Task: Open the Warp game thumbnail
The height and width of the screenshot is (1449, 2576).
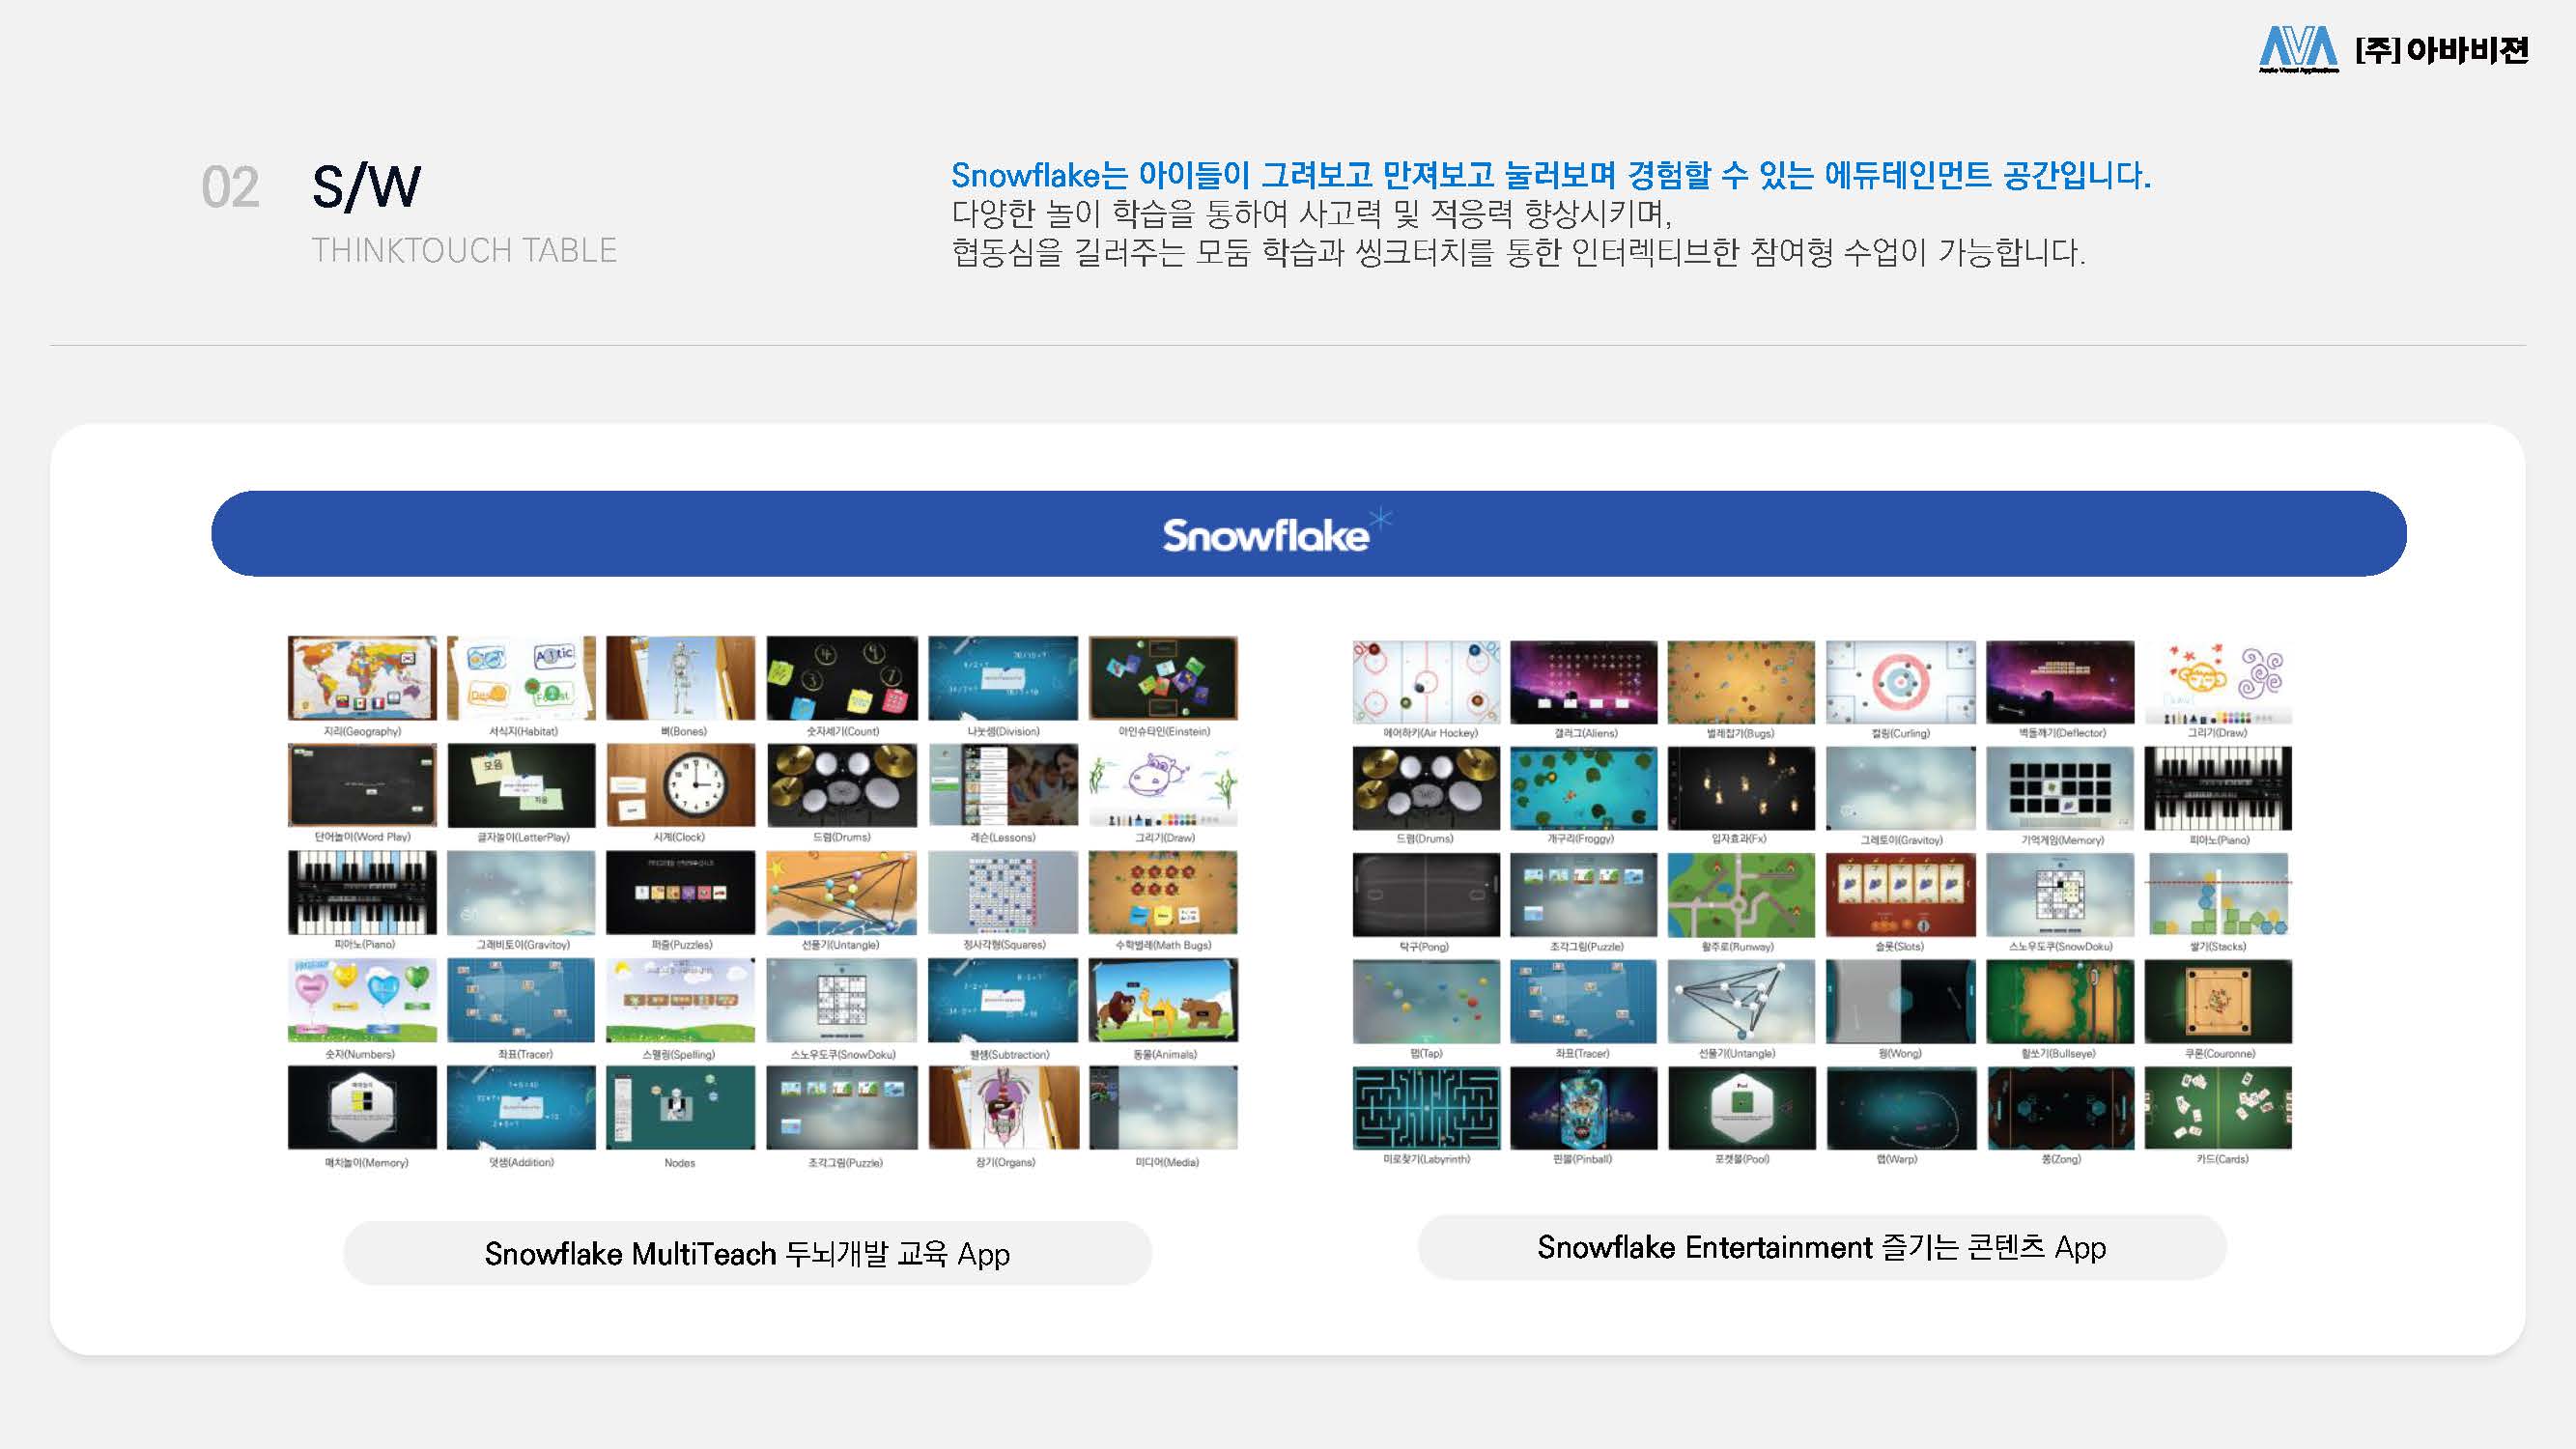Action: point(1901,1108)
